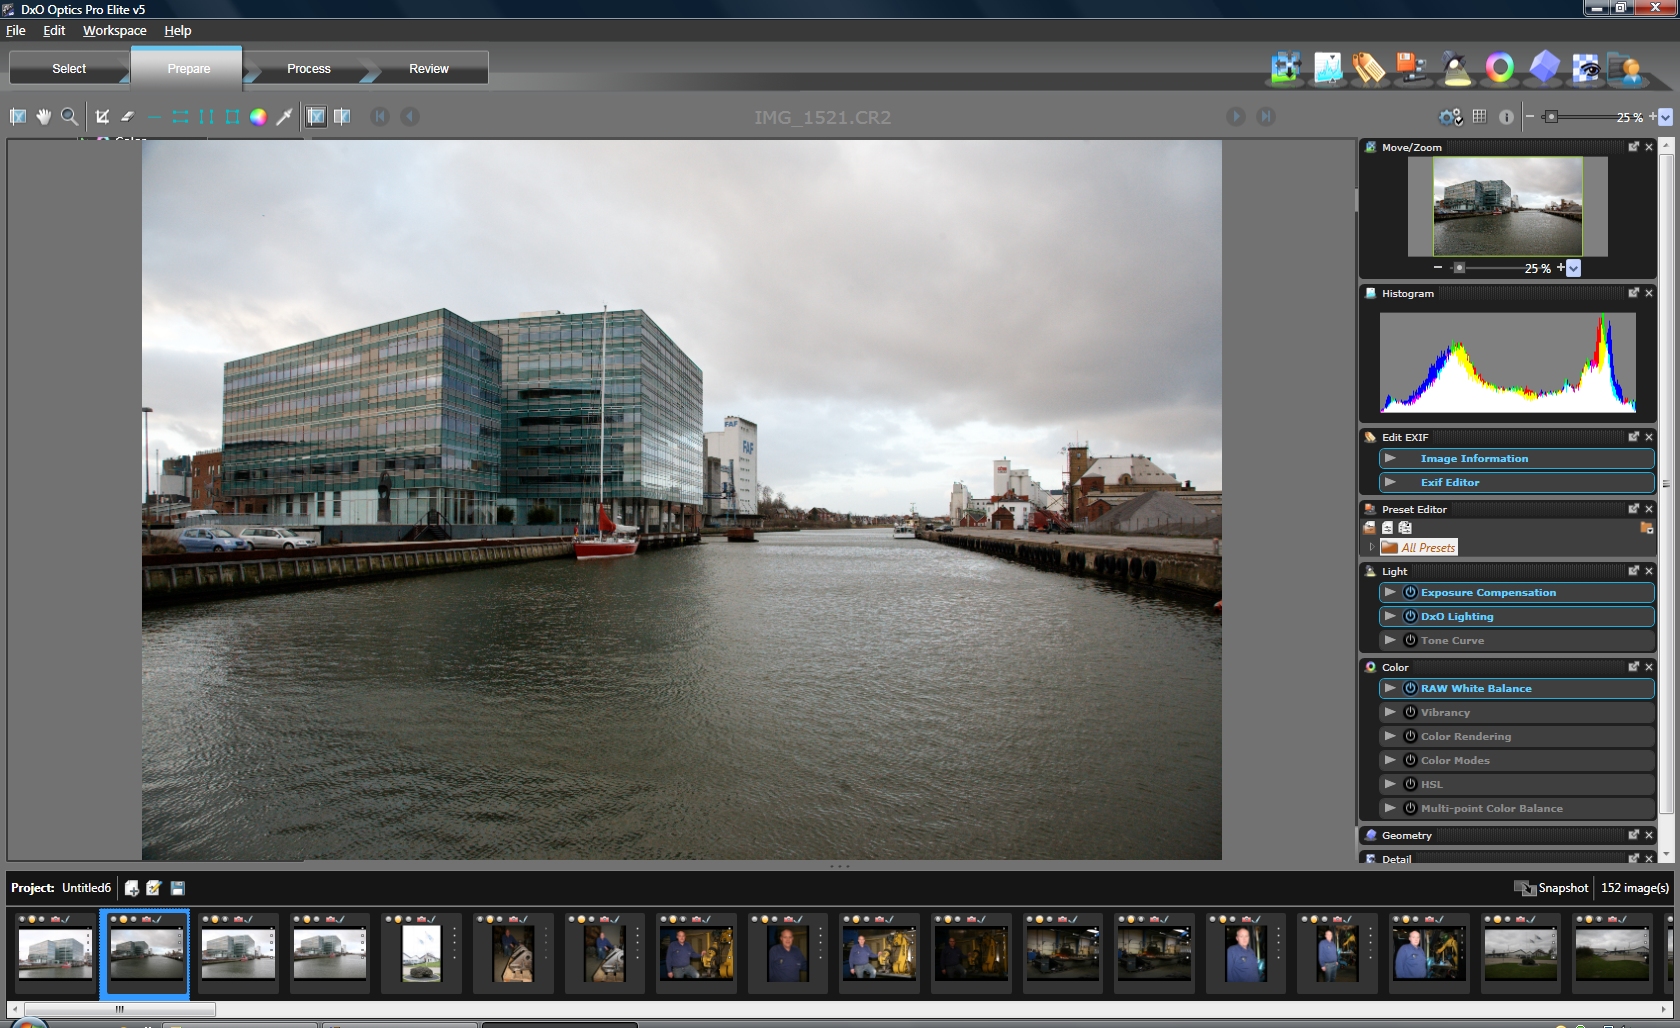This screenshot has height=1028, width=1680.
Task: Activate the magnifier zoom tool
Action: click(x=69, y=117)
